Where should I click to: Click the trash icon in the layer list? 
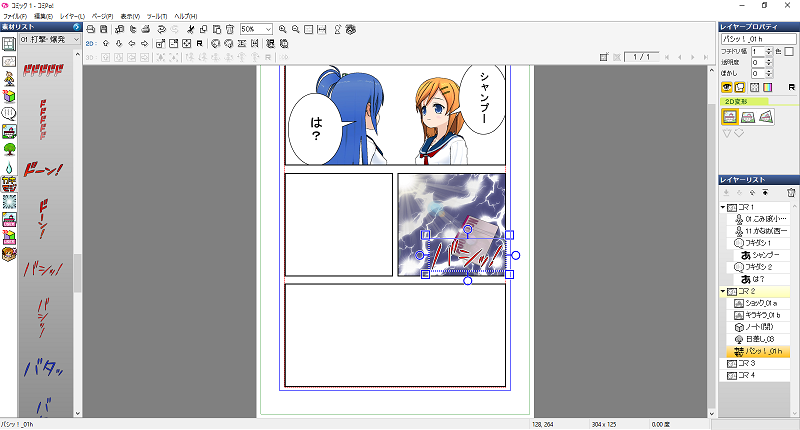(x=791, y=193)
